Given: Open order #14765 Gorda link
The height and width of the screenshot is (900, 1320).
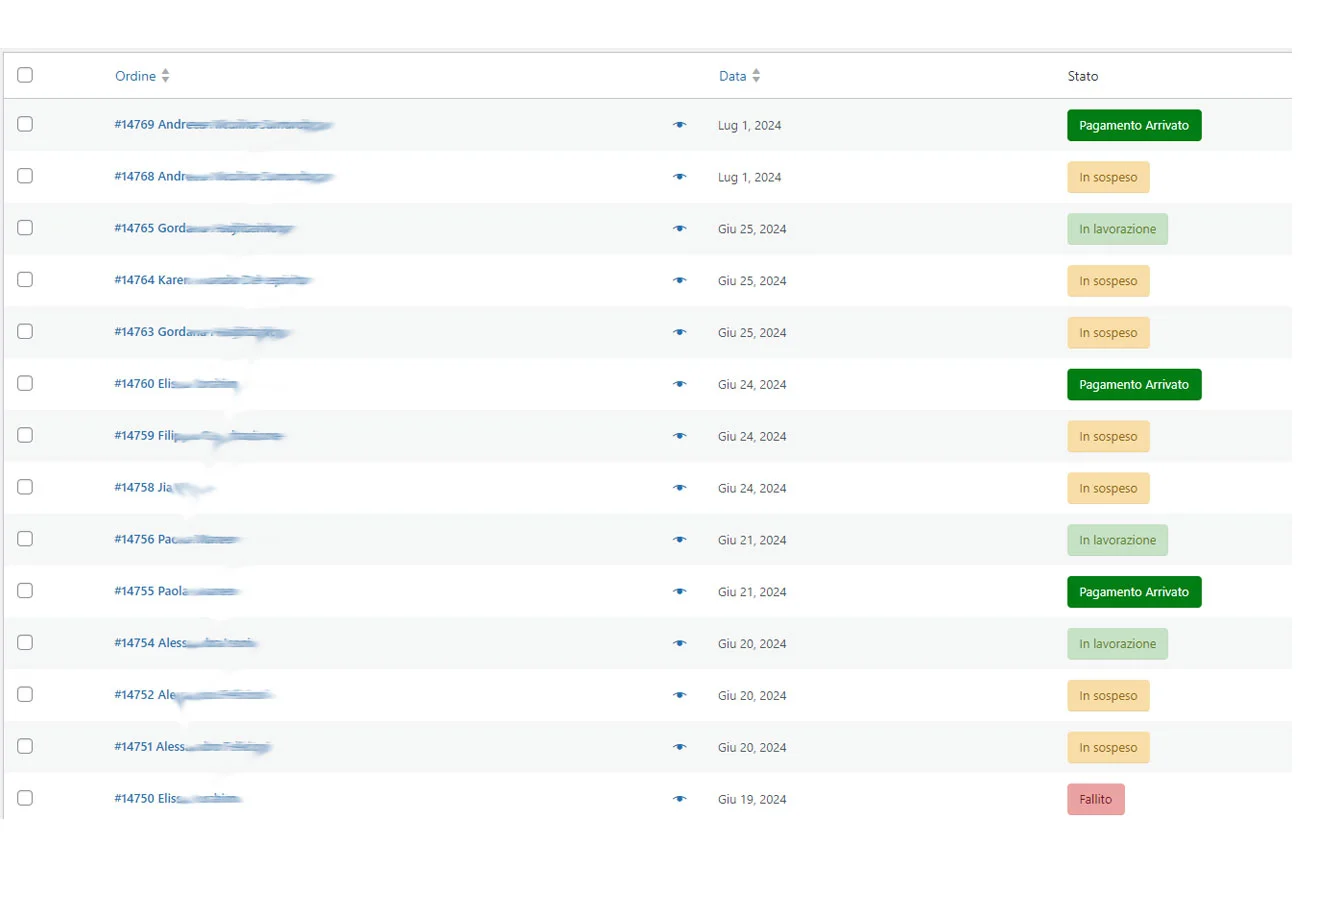Looking at the screenshot, I should click(204, 229).
